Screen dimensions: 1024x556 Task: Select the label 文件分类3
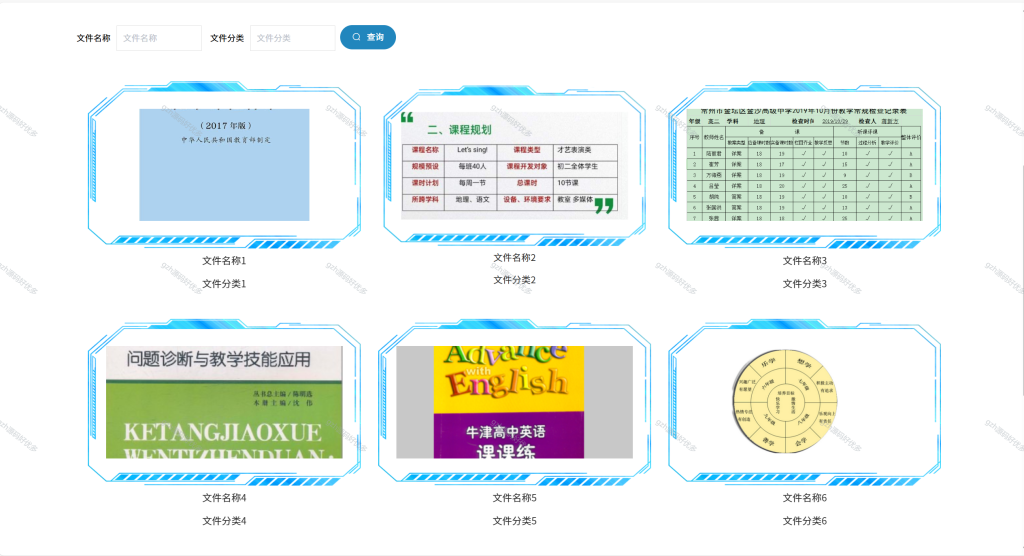805,284
